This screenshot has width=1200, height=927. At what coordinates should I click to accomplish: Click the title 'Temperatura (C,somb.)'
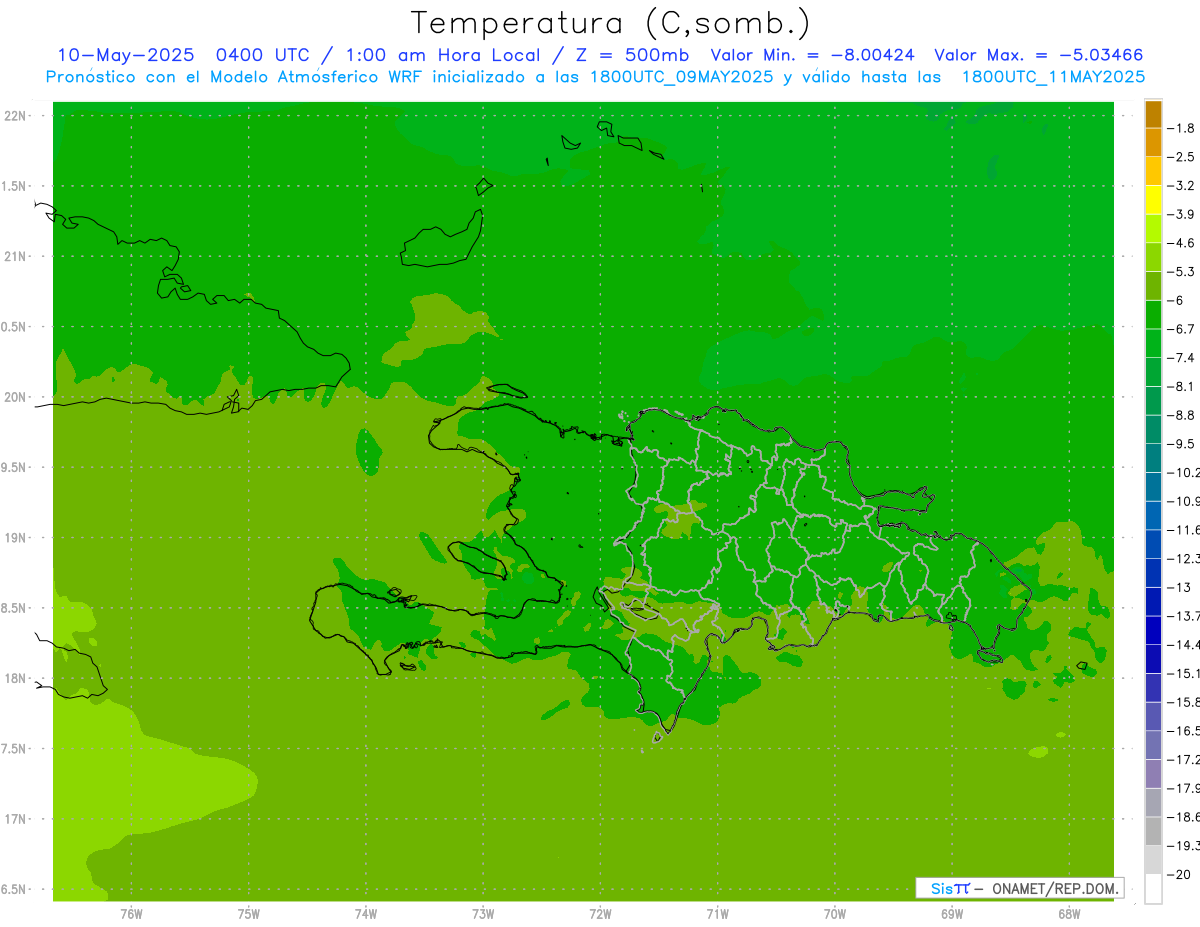coord(611,22)
